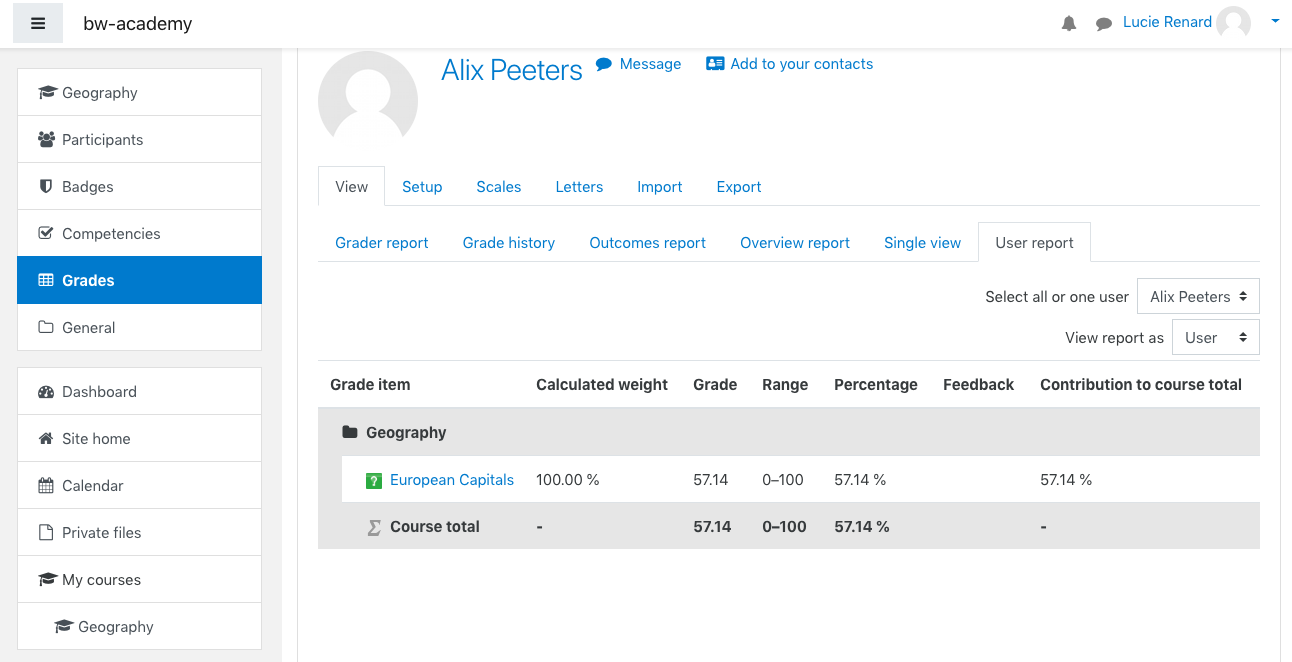Open the 'View report as' dropdown
This screenshot has width=1292, height=662.
point(1215,338)
